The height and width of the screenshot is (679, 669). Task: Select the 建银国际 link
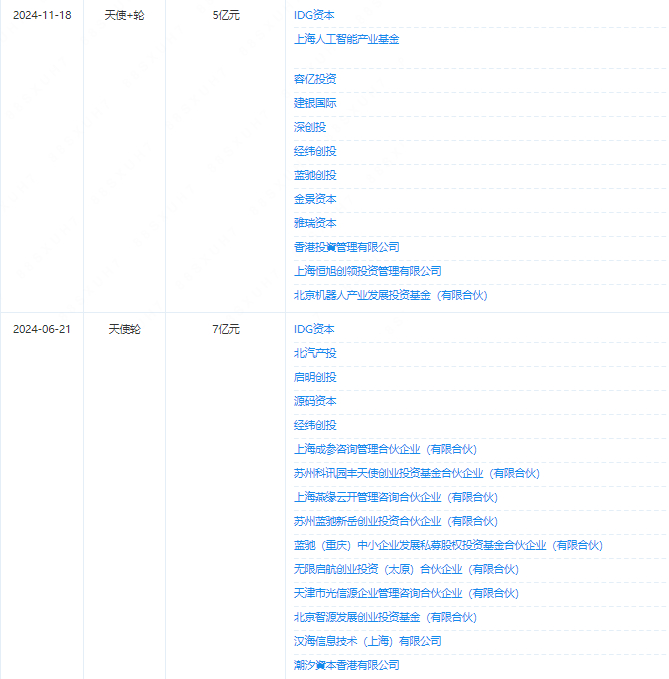(x=315, y=103)
